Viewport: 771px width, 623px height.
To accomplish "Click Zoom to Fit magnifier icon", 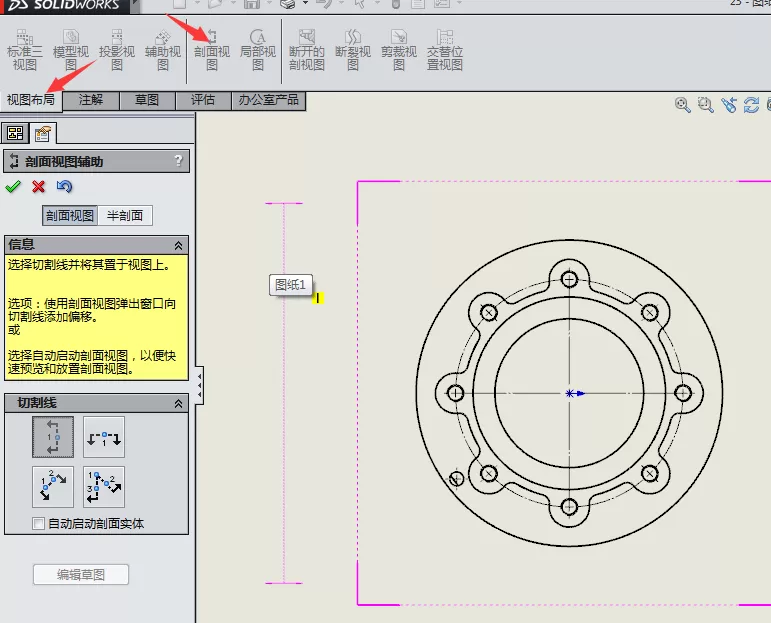I will [682, 105].
